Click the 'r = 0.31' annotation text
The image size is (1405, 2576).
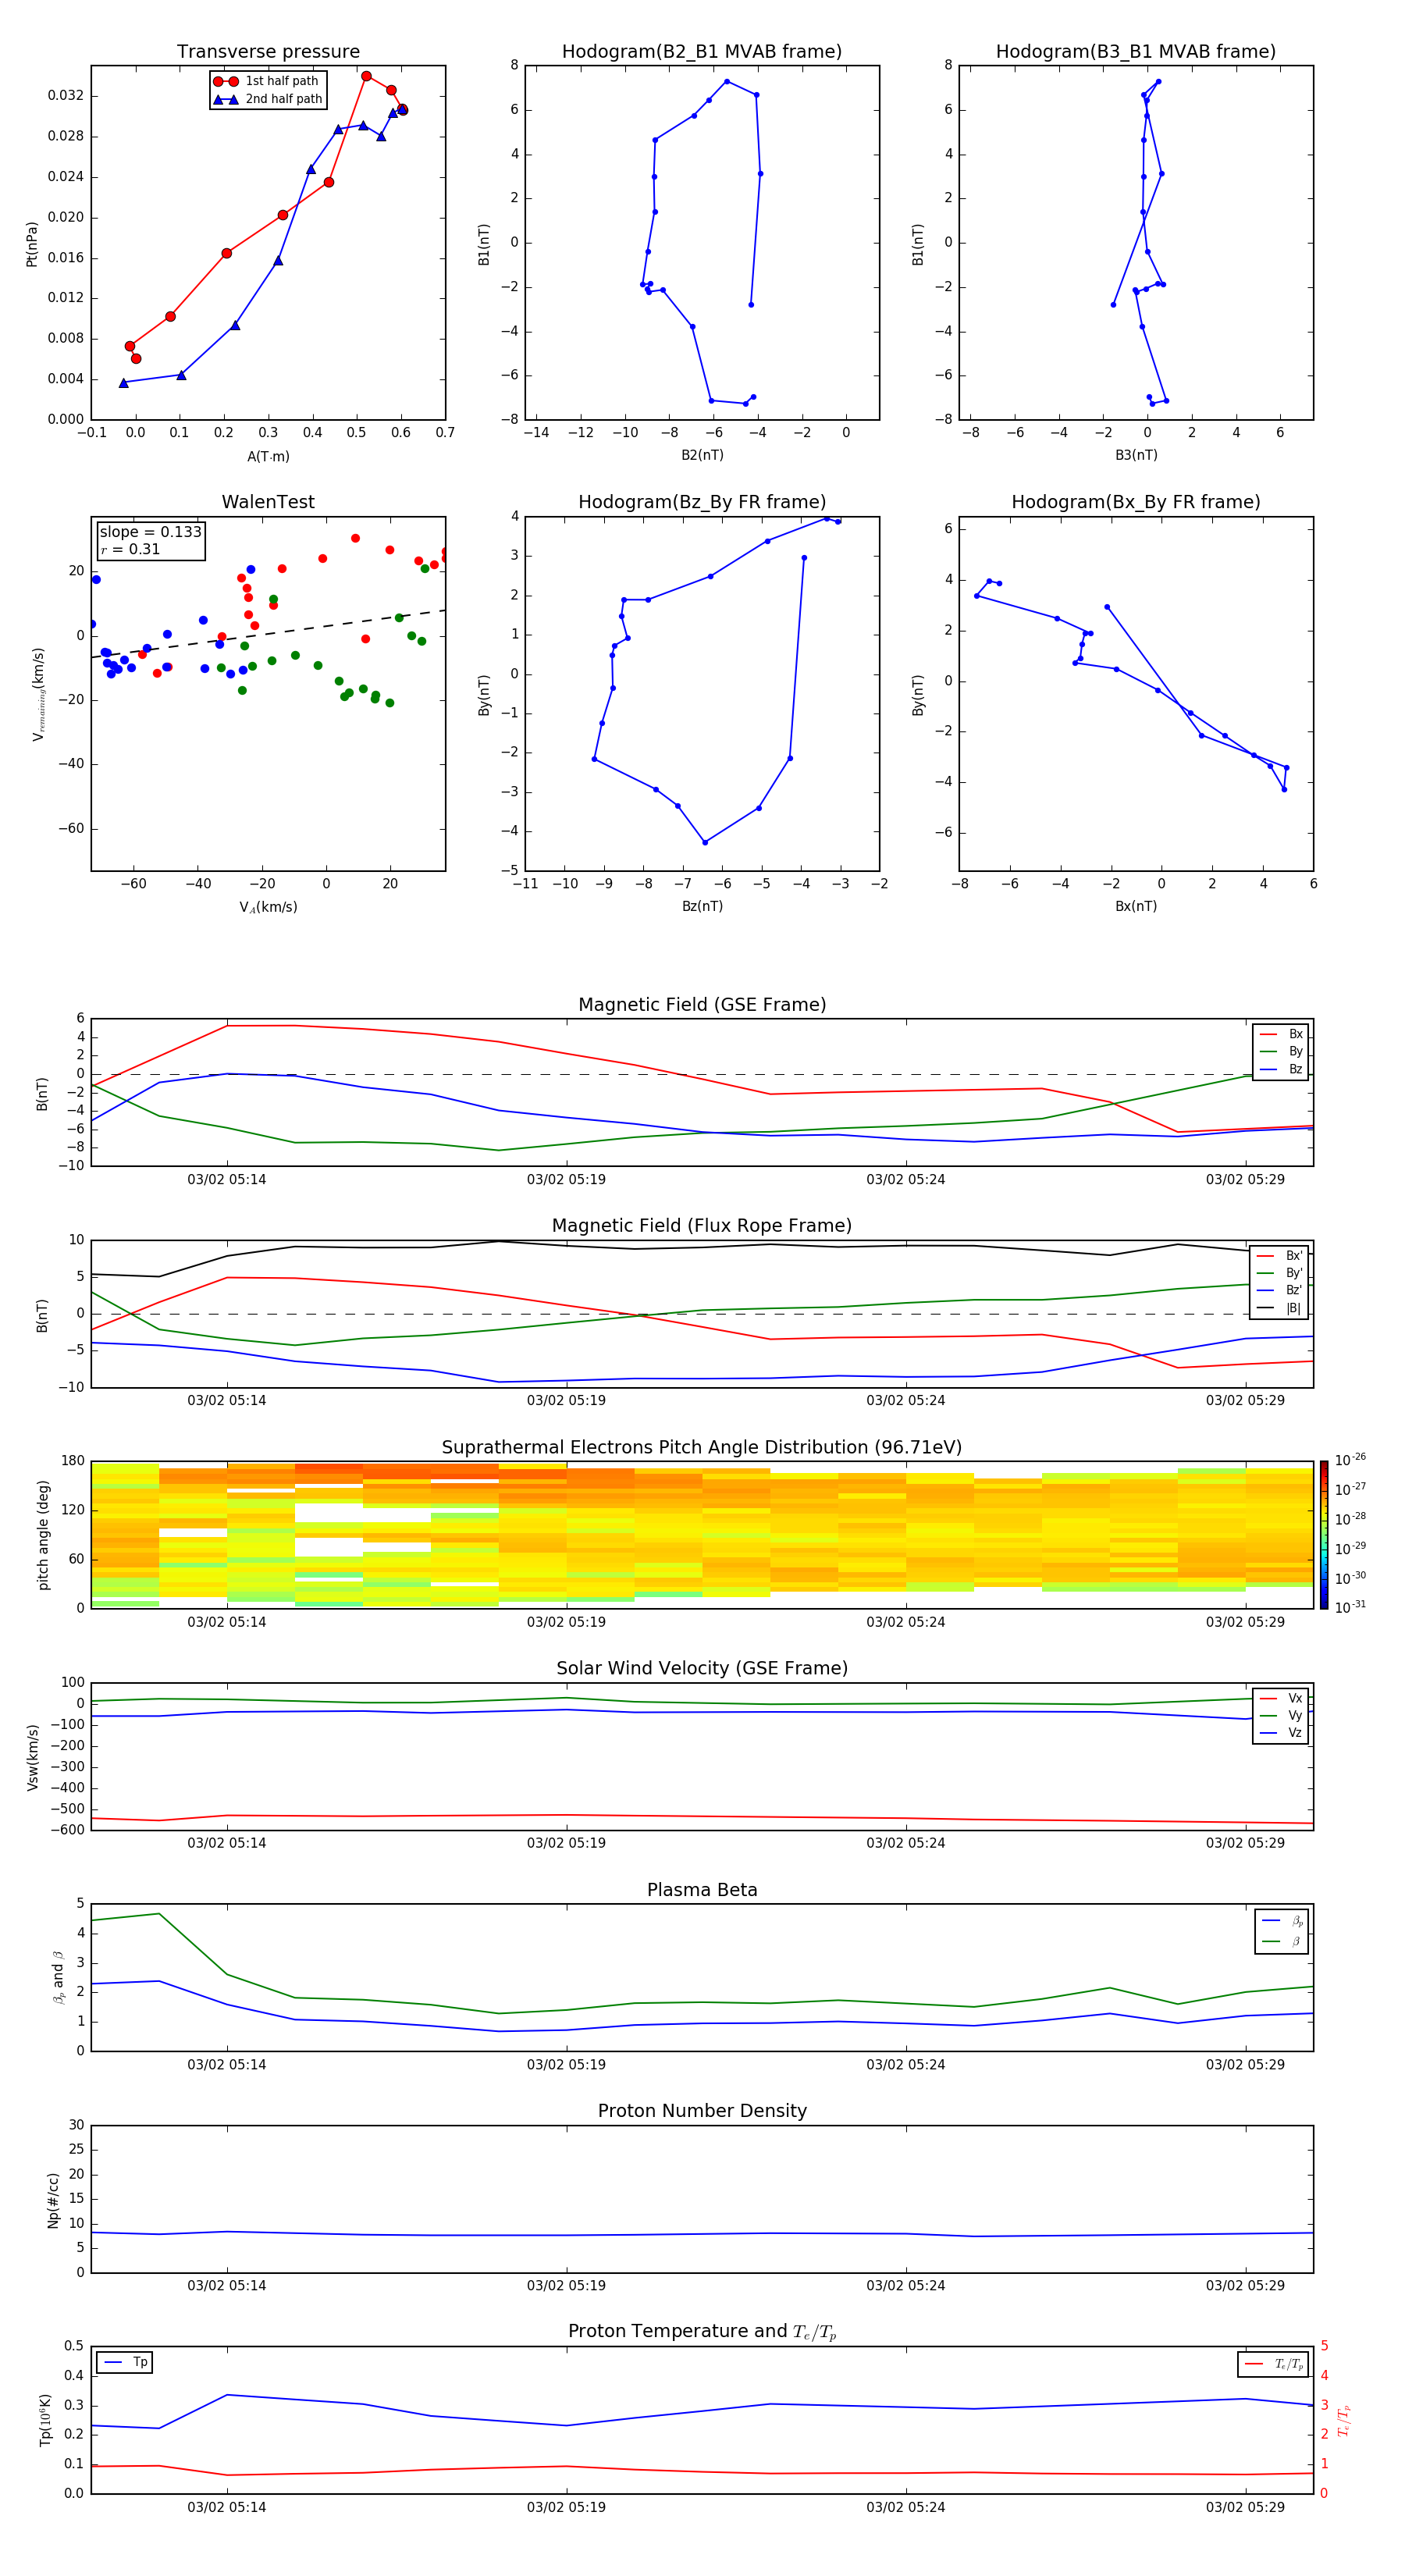(130, 549)
